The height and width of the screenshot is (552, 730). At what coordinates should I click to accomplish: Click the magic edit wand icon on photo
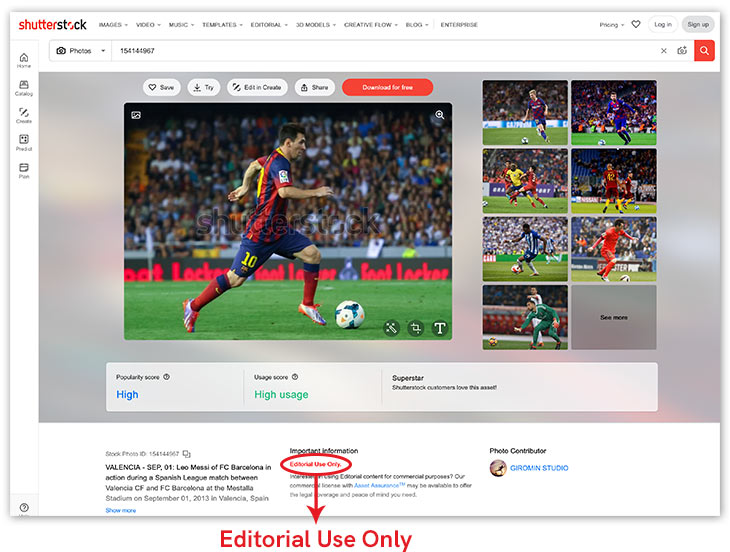[392, 328]
